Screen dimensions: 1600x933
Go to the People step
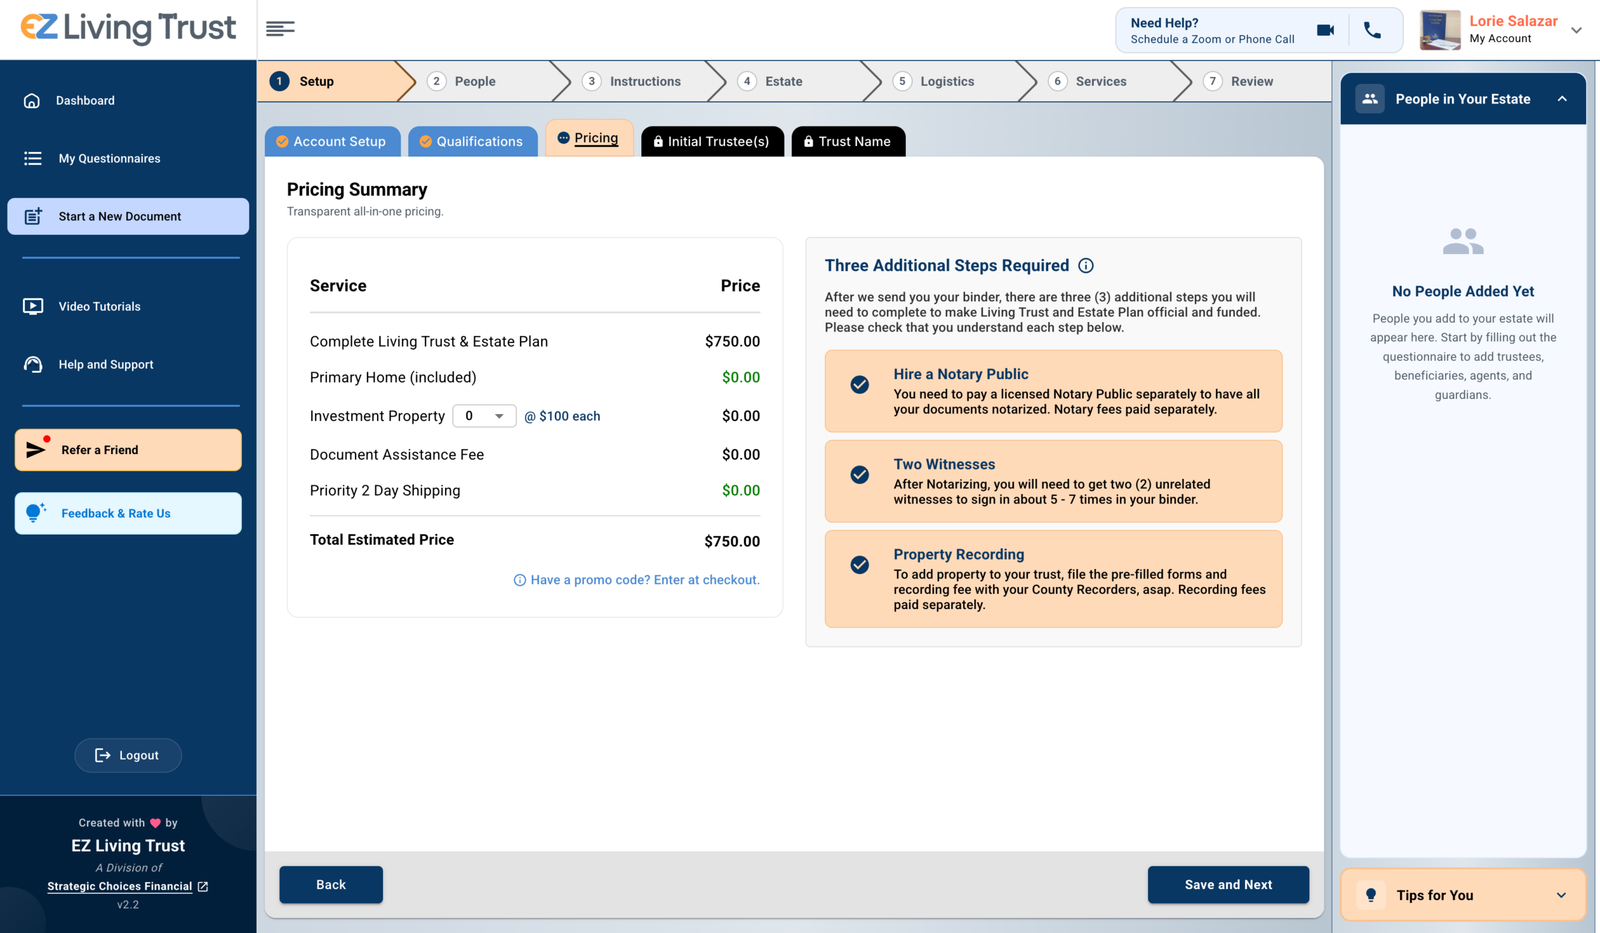pyautogui.click(x=486, y=81)
